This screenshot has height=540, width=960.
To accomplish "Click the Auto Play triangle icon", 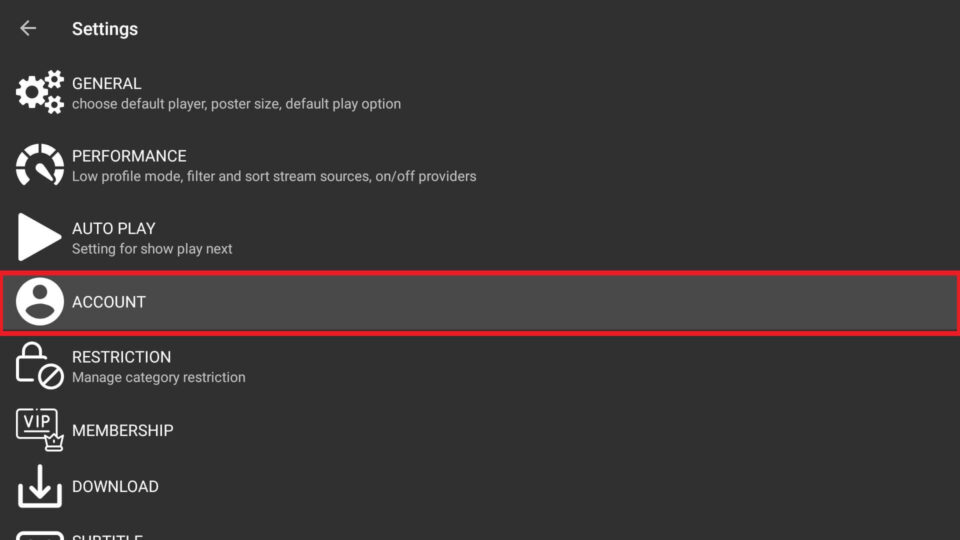I will pyautogui.click(x=39, y=237).
